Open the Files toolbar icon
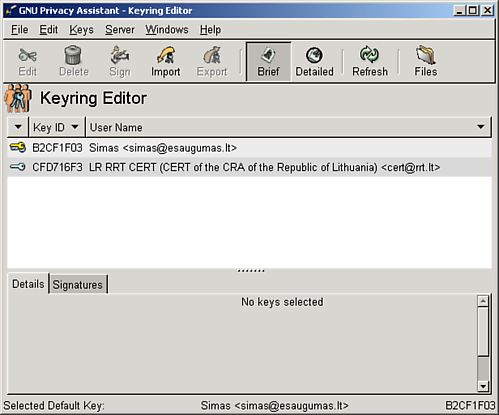Viewport: 499px width, 415px height. (x=426, y=55)
